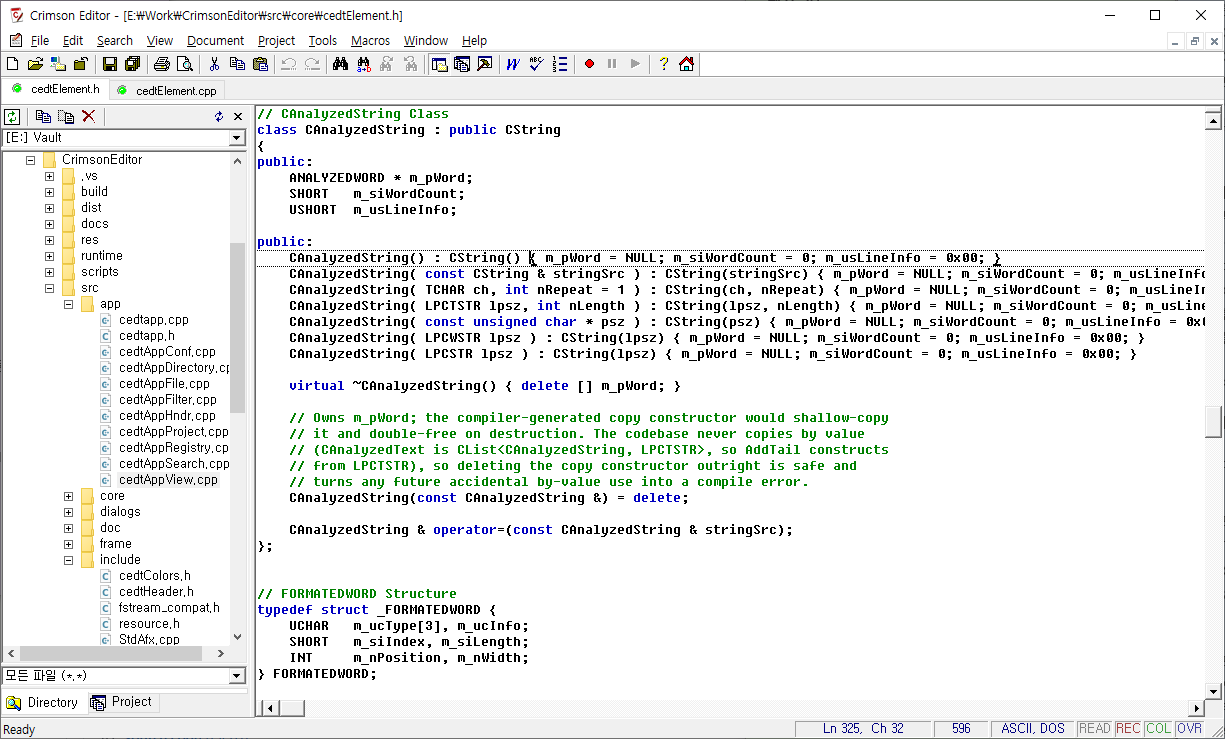Click the blue sync arrows icon in directory panel
The image size is (1225, 739).
[x=219, y=116]
